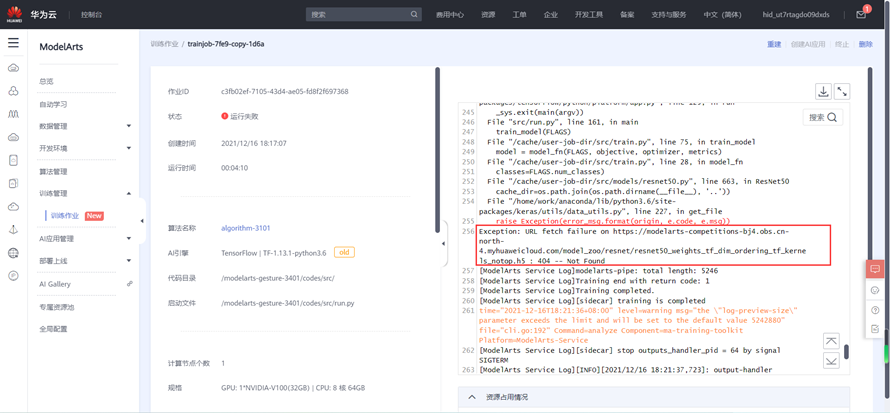Expand the 开发环境 menu arrow
The image size is (890, 413).
pyautogui.click(x=129, y=149)
